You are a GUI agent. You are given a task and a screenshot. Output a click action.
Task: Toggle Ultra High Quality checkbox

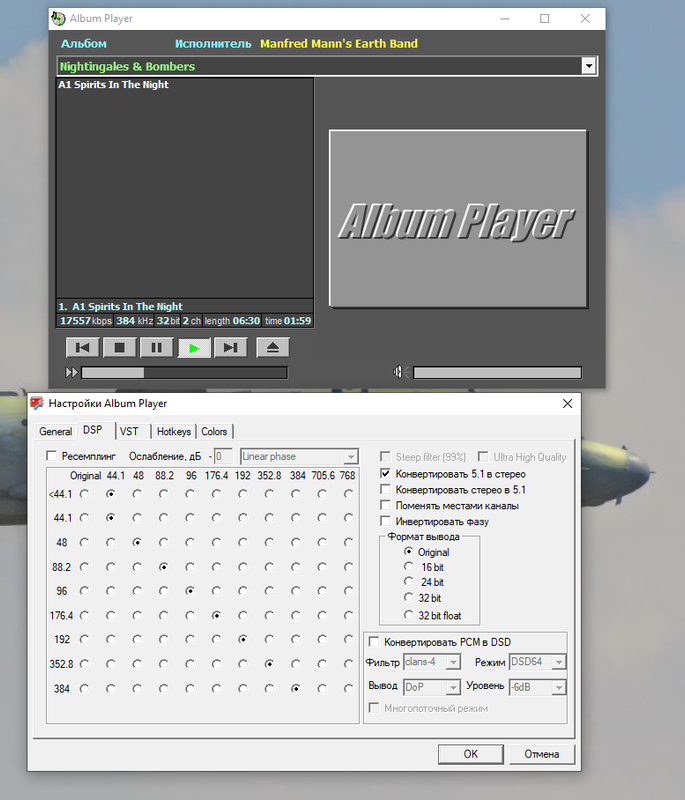(x=483, y=457)
